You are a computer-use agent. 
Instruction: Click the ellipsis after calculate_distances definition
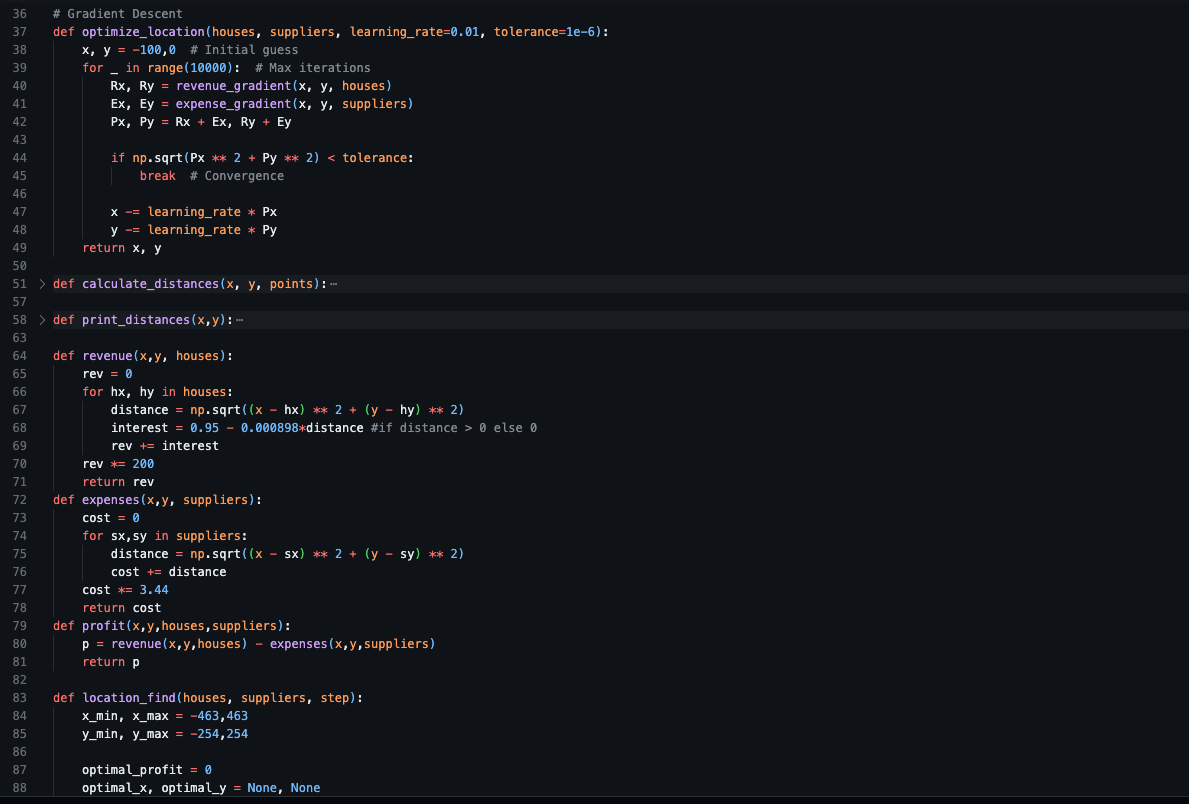(333, 284)
